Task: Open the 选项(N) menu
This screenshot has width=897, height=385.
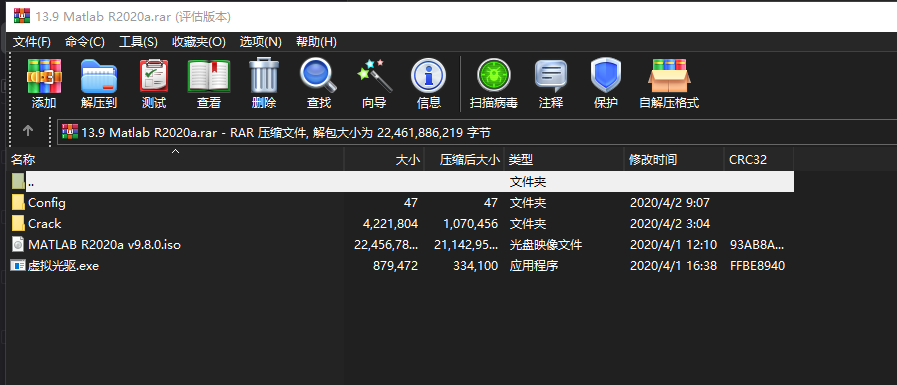Action: pyautogui.click(x=260, y=42)
